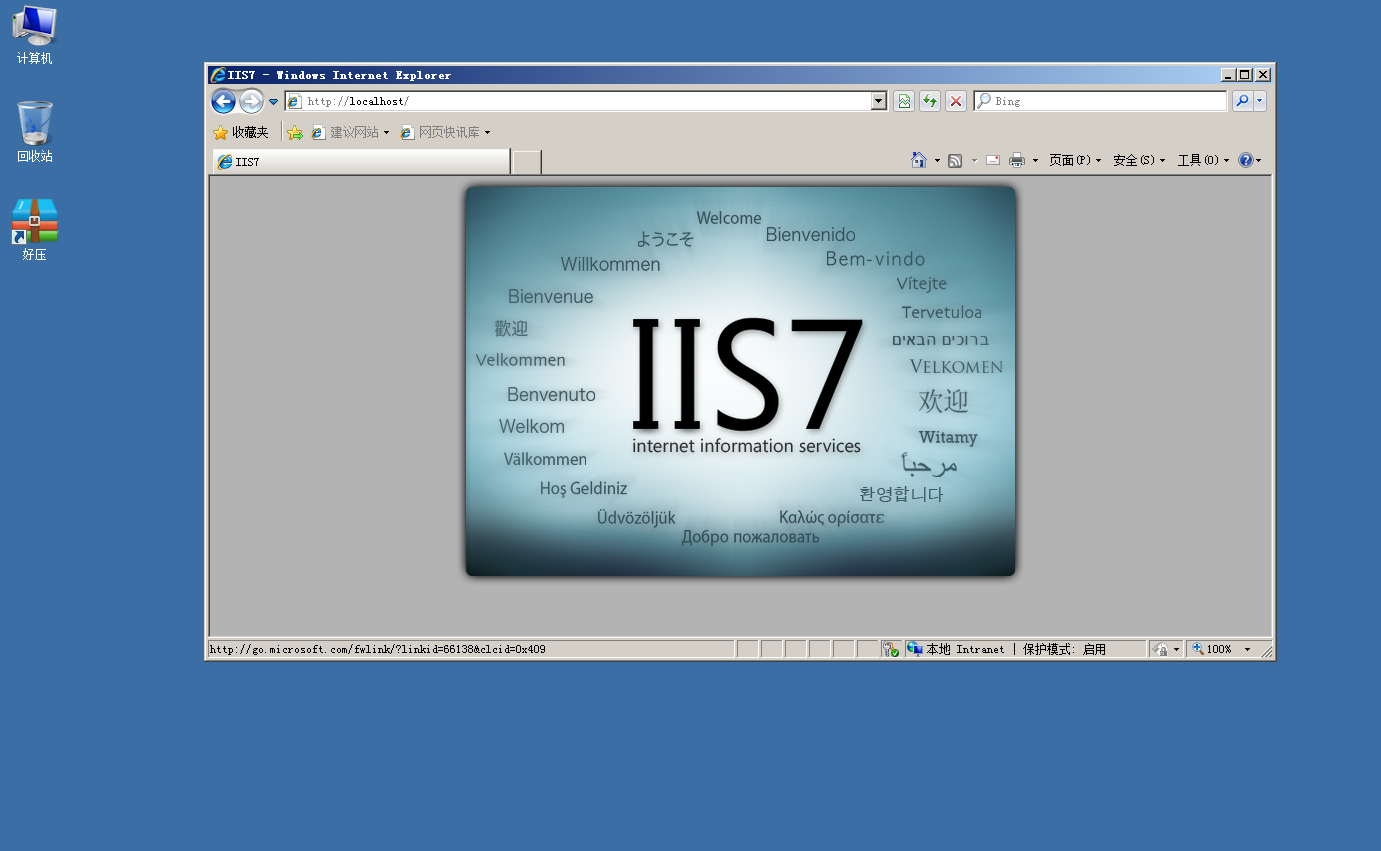Go to the Home page icon

coord(919,160)
